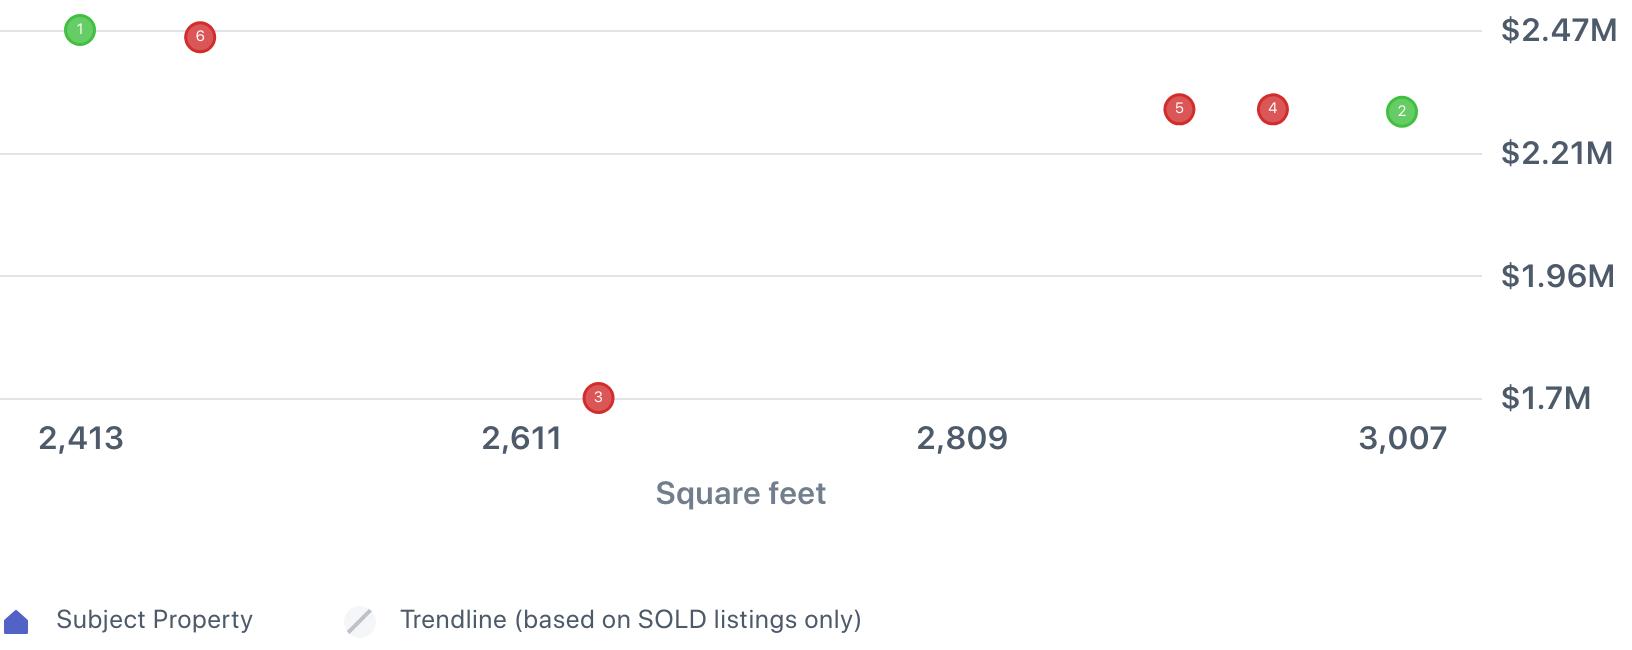Screen dimensions: 1632x650
Task: Click the 2,809 x-axis tick label
Action: point(962,438)
